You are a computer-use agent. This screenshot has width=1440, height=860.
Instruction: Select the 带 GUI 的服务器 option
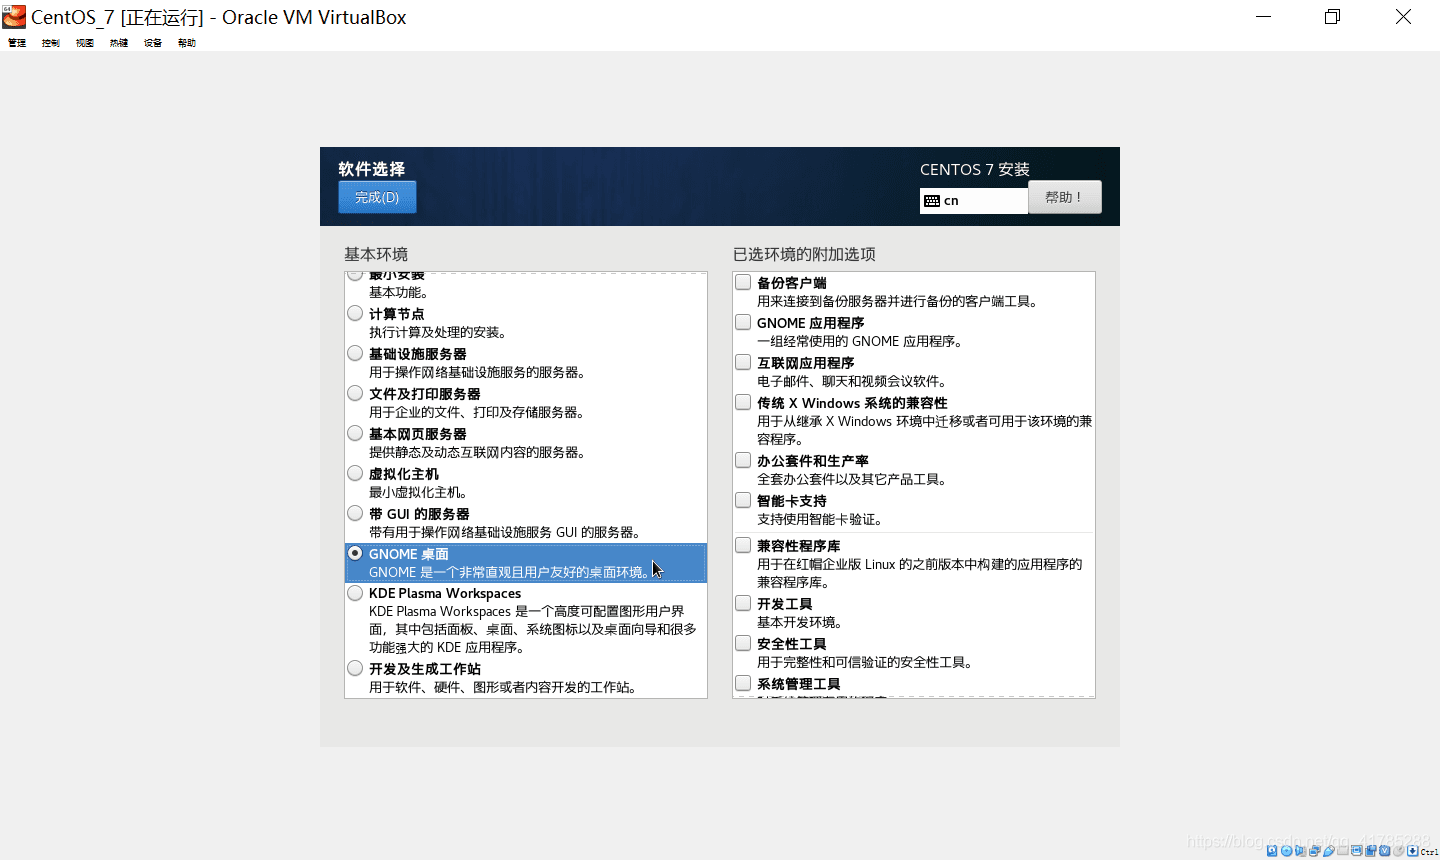coord(355,513)
